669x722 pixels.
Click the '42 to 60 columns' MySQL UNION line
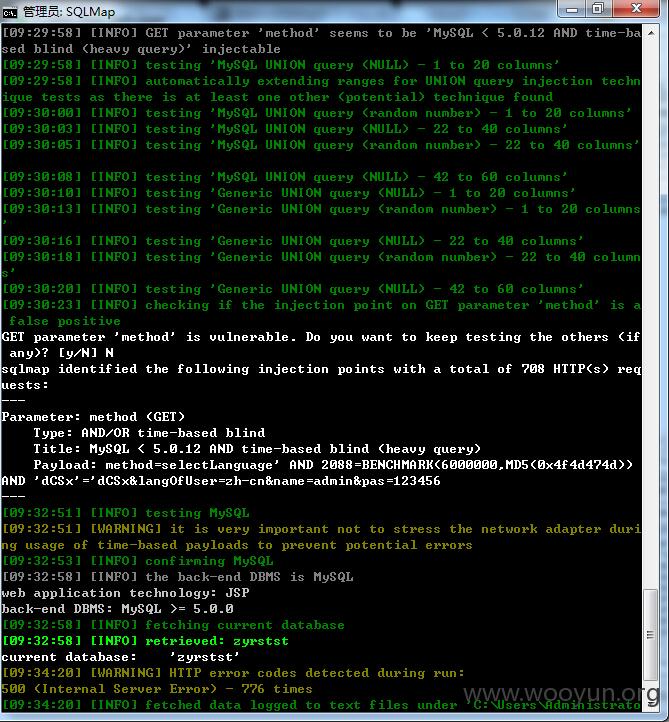[285, 177]
